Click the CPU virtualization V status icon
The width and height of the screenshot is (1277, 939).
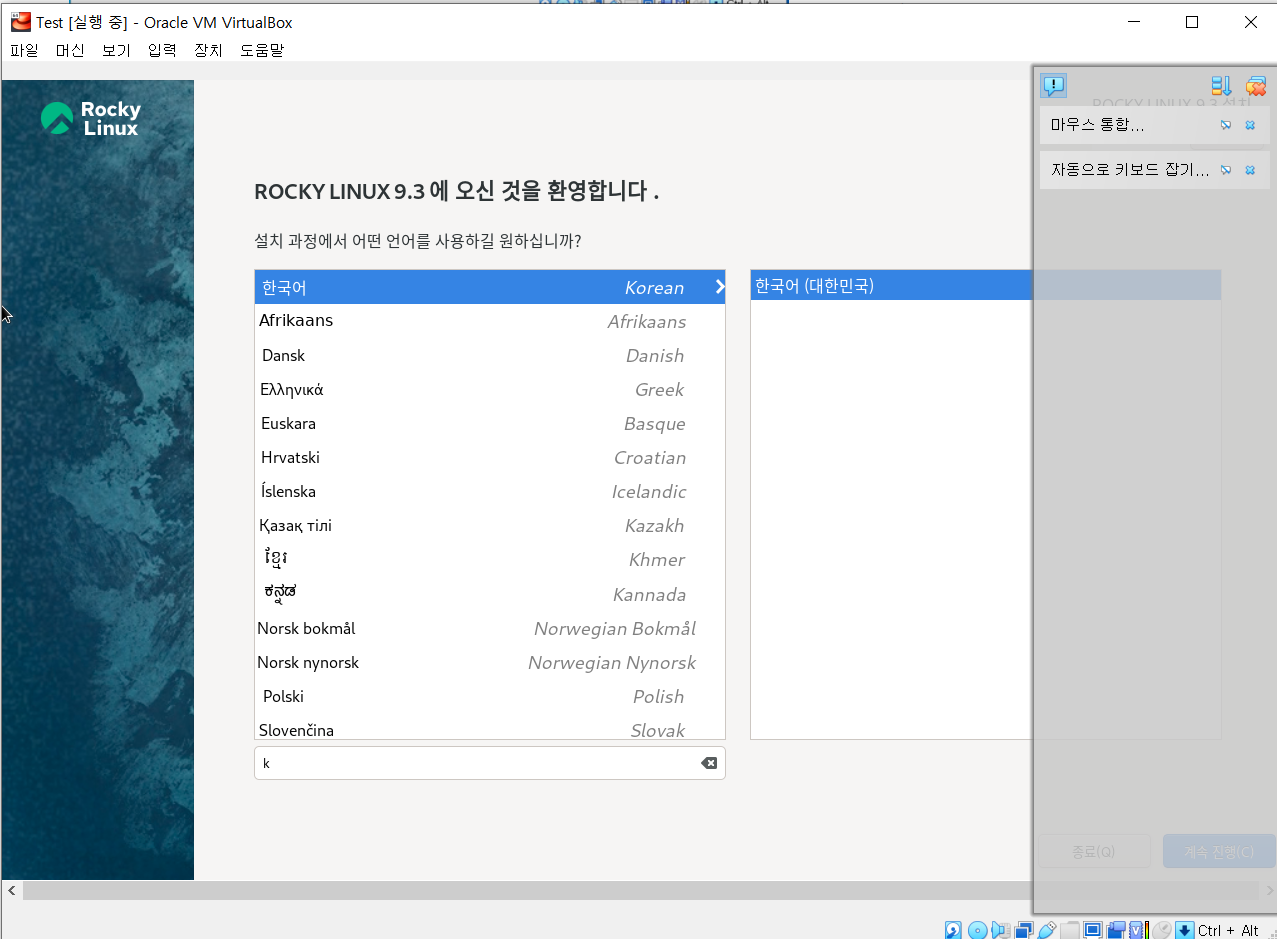(x=1138, y=930)
